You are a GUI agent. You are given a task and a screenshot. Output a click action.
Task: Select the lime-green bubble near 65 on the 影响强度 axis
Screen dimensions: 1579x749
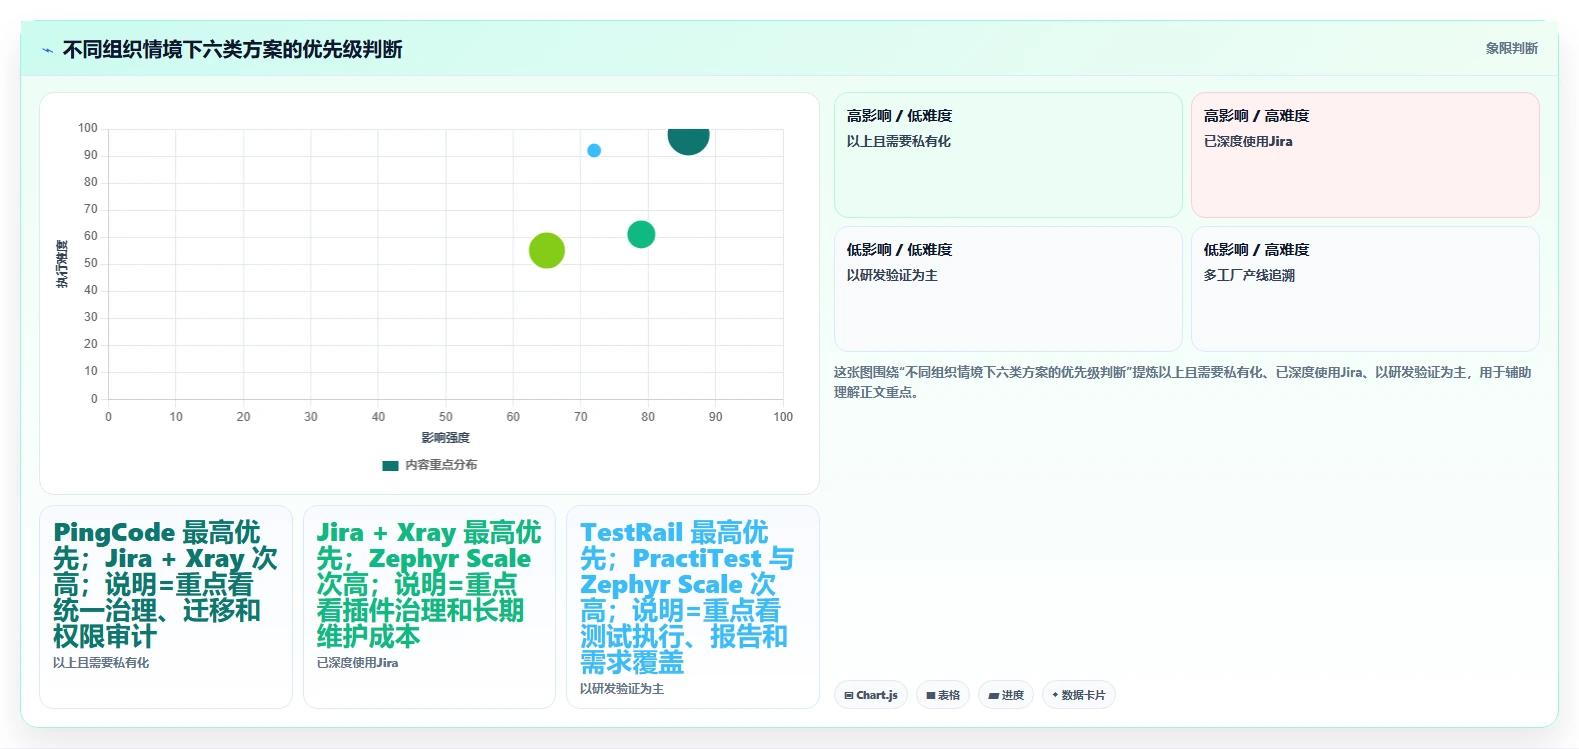[547, 250]
